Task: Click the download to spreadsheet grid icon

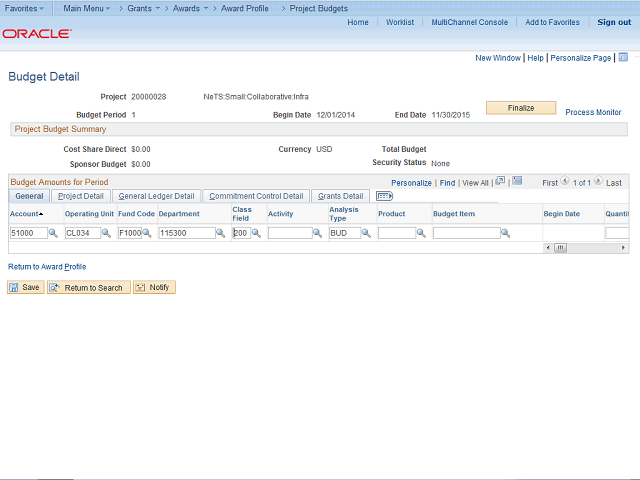Action: [x=517, y=182]
